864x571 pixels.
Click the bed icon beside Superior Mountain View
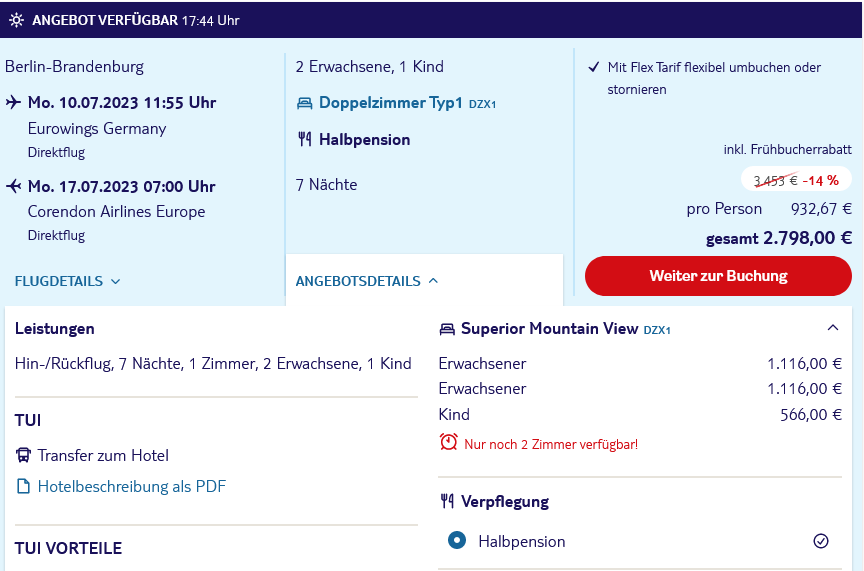point(447,329)
